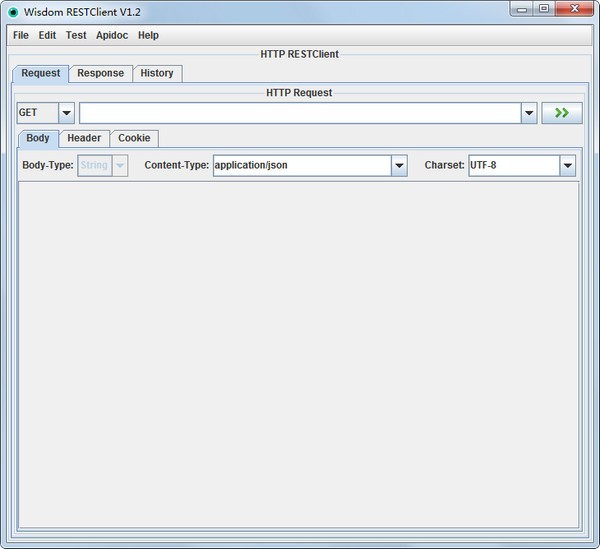Image resolution: width=600 pixels, height=549 pixels.
Task: Click the Content-Type label
Action: [177, 165]
